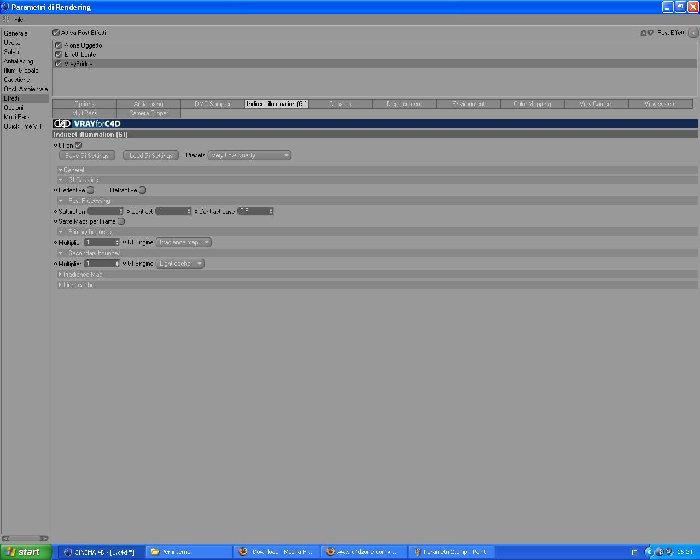The width and height of the screenshot is (700, 560).
Task: Toggle the VrayBridge post effect checkbox
Action: pos(58,64)
